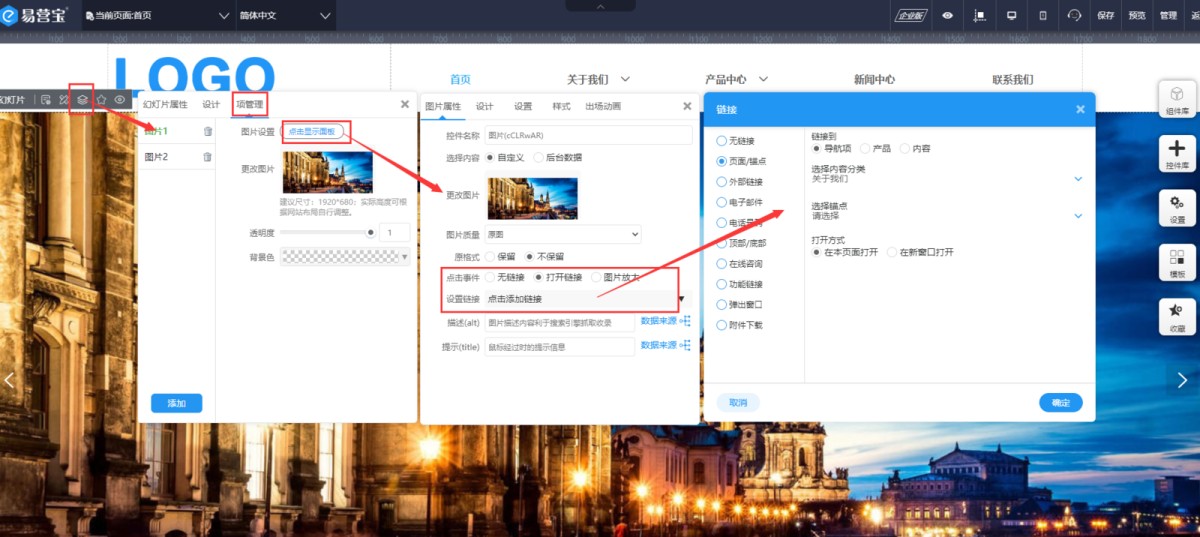Select 图片放大 click event option
The image size is (1200, 537).
(x=597, y=277)
